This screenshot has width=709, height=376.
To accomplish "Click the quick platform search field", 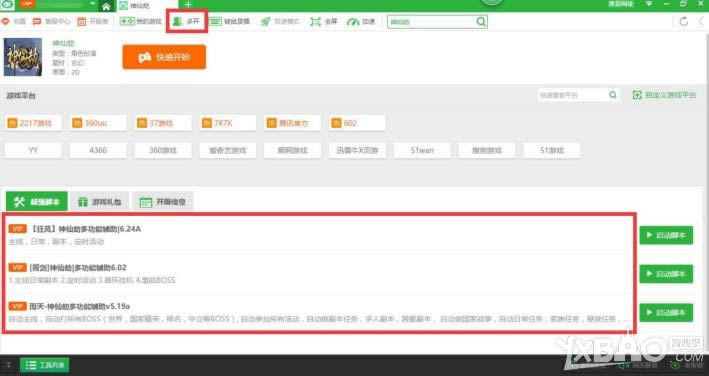I will (572, 95).
